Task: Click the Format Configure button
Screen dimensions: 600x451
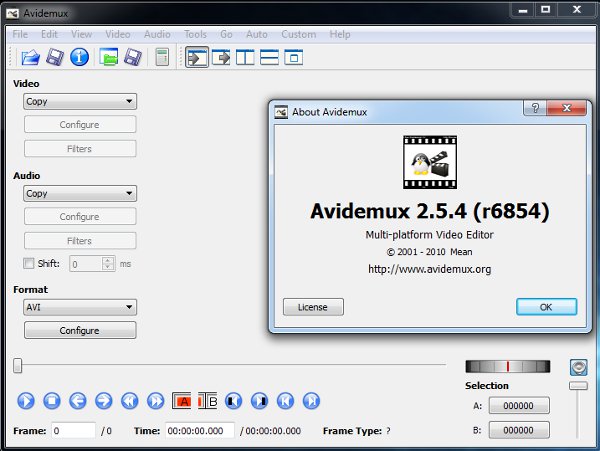Action: (80, 331)
